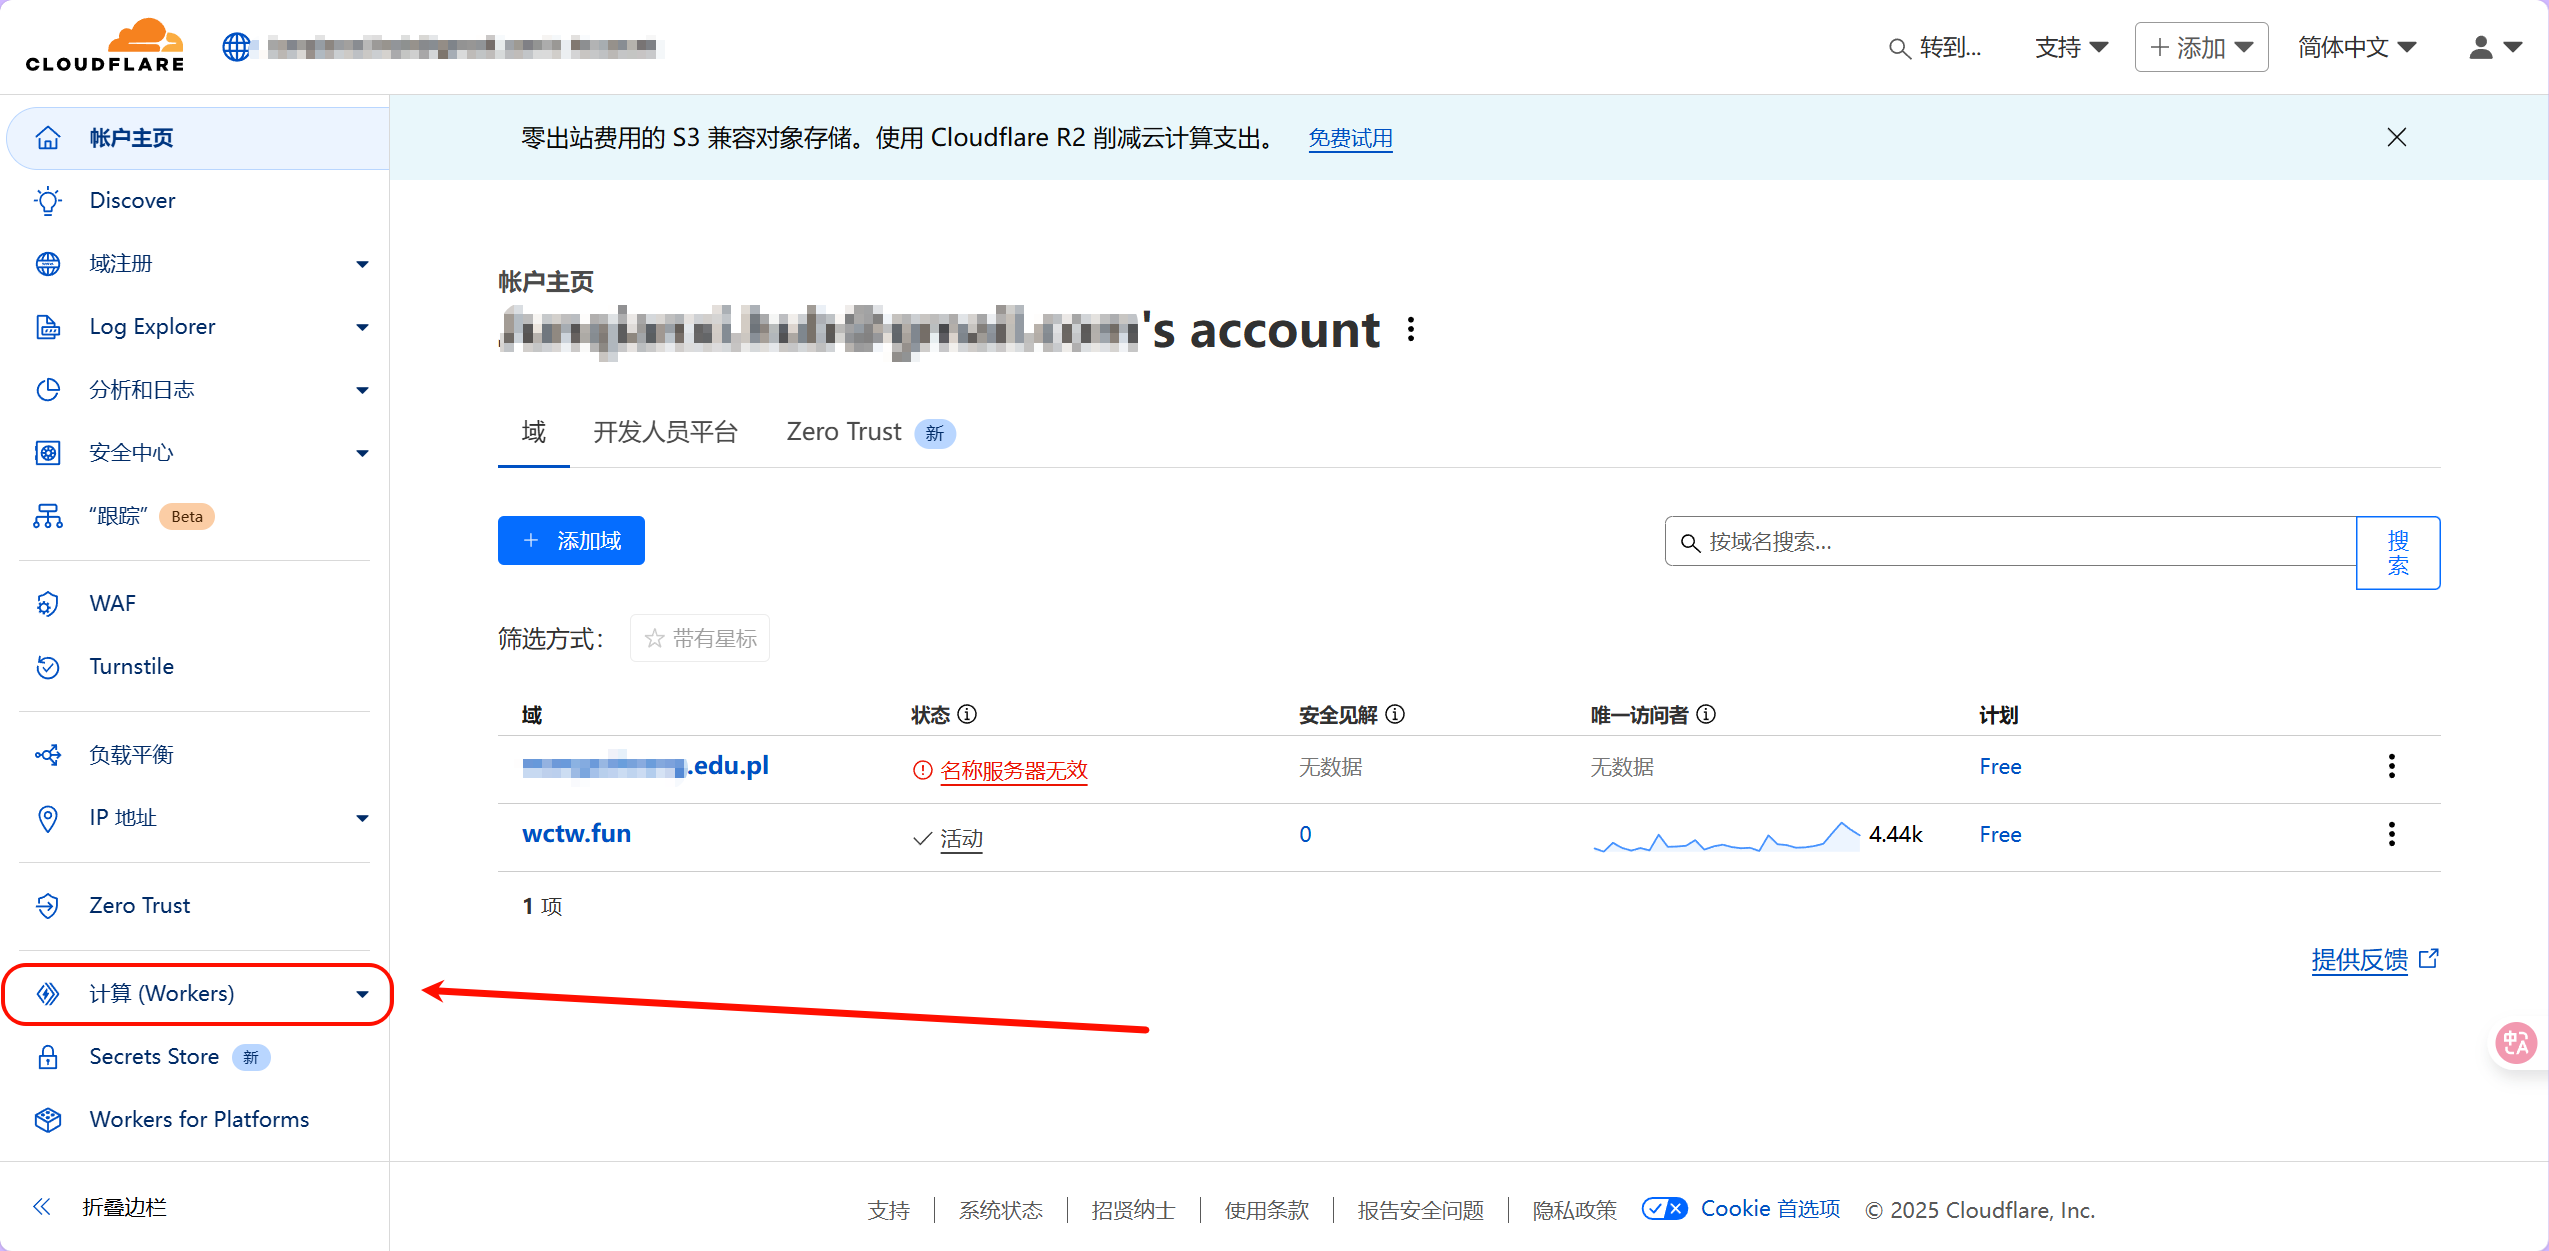
Task: Open Discover in the sidebar
Action: tap(132, 200)
